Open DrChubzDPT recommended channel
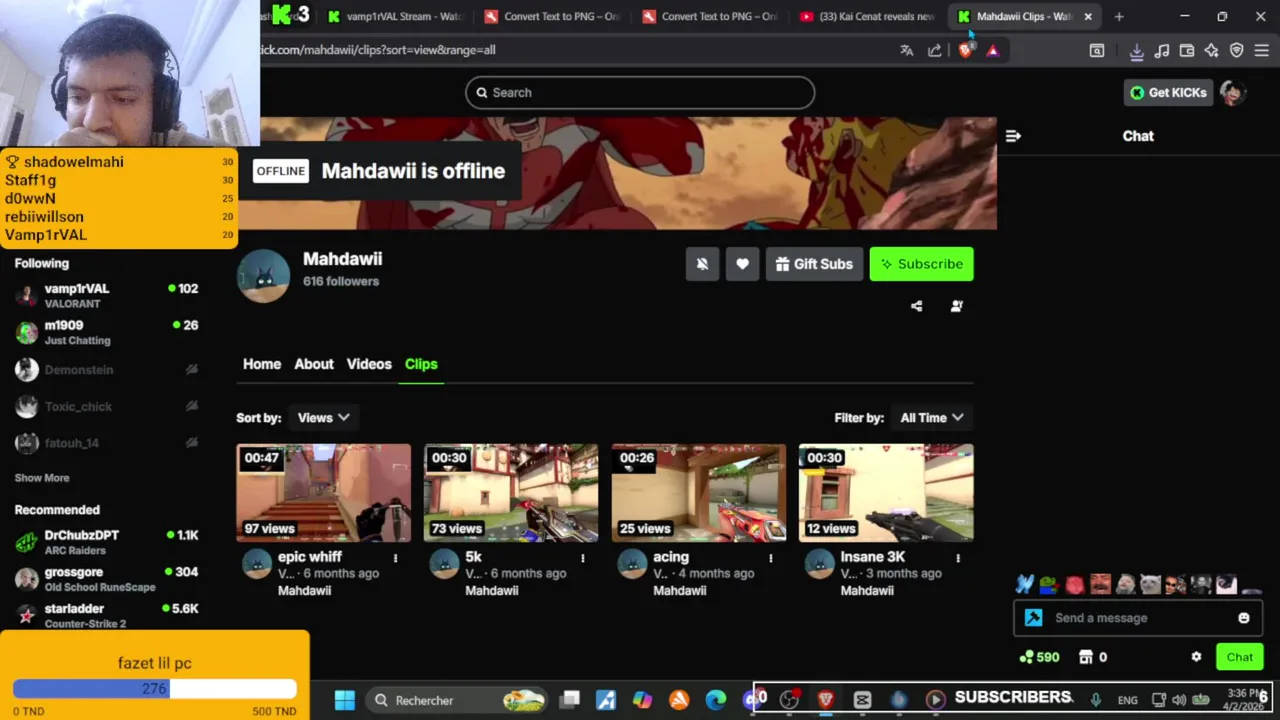This screenshot has width=1280, height=720. pos(106,543)
